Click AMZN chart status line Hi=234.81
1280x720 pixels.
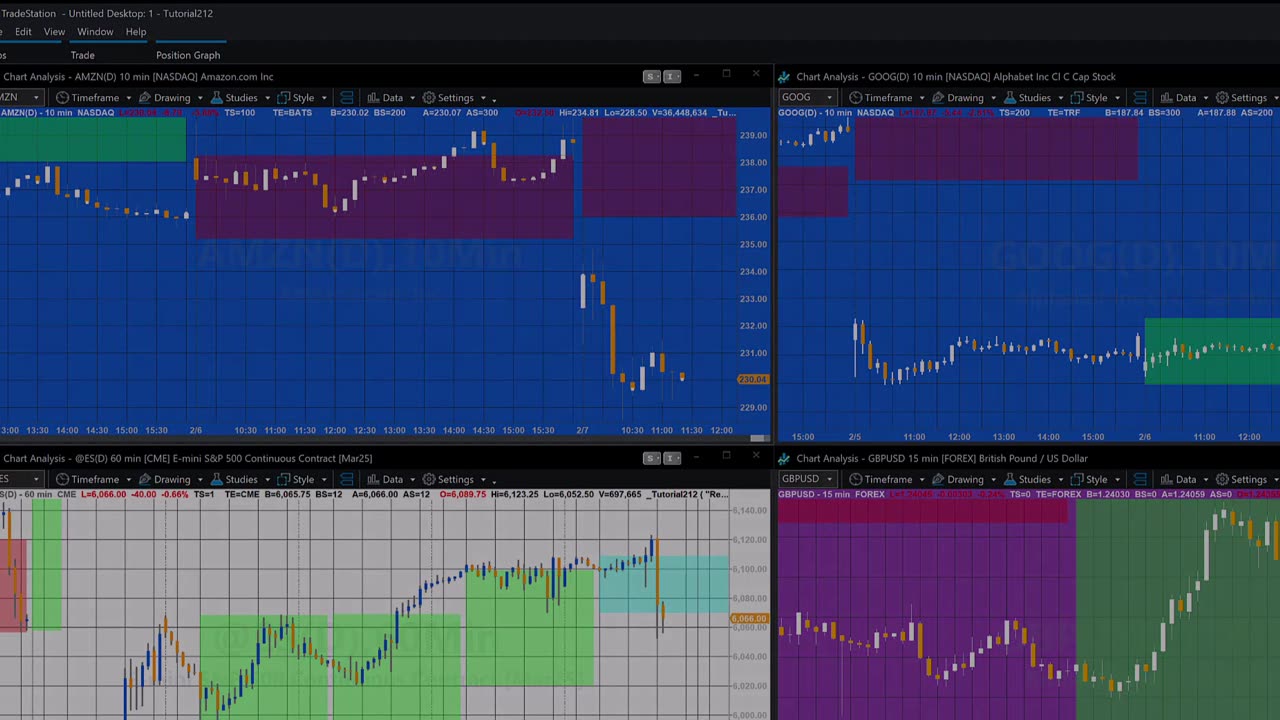[x=579, y=113]
